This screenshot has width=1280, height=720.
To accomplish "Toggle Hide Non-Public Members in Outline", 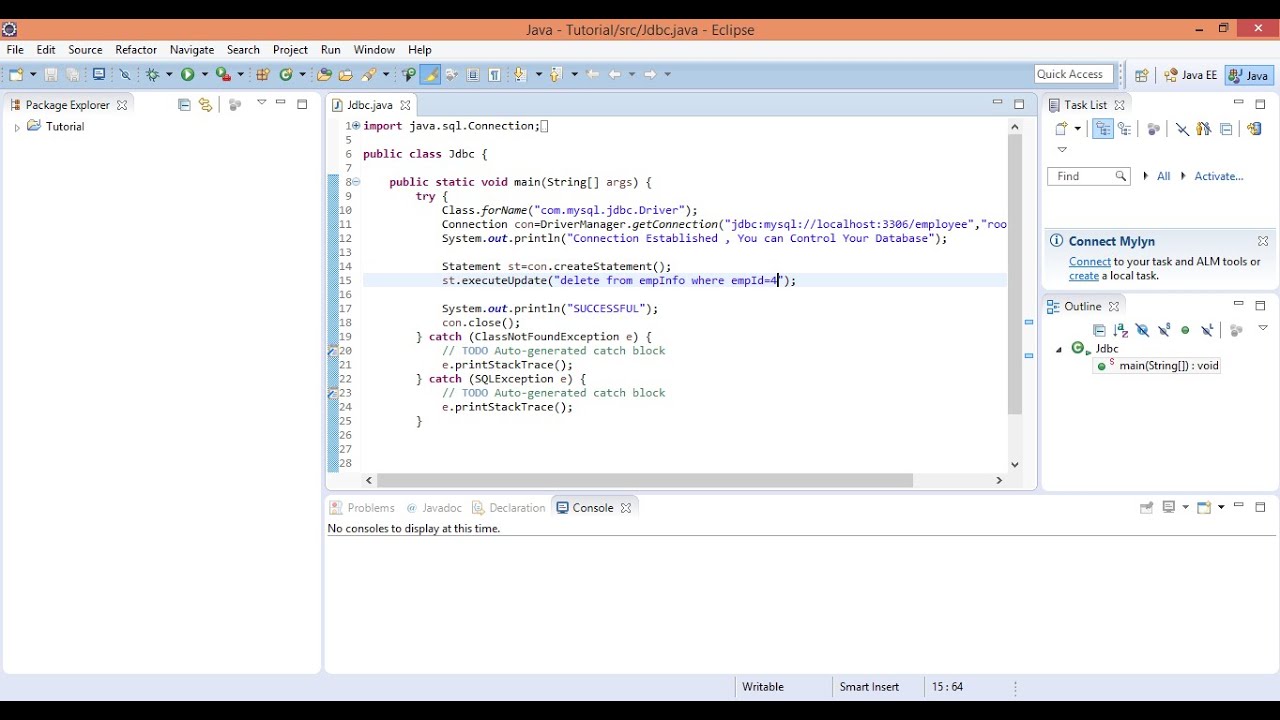I will pos(1185,330).
